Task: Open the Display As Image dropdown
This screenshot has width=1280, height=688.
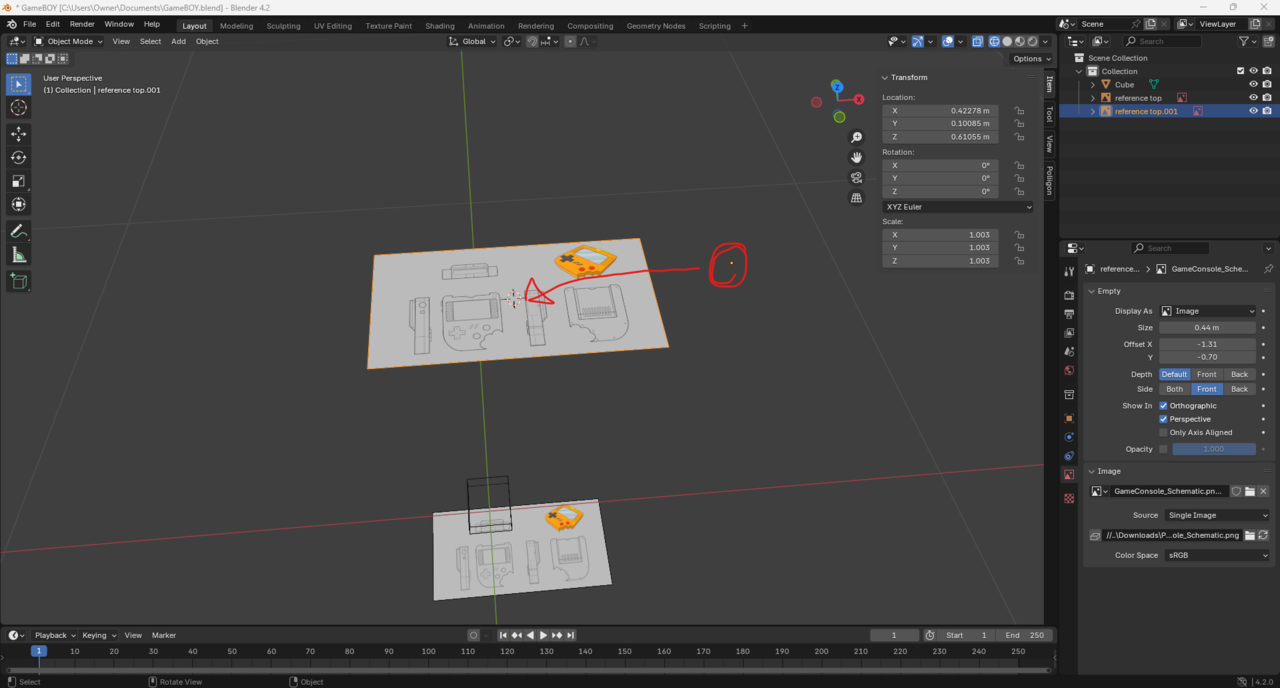Action: click(x=1207, y=311)
